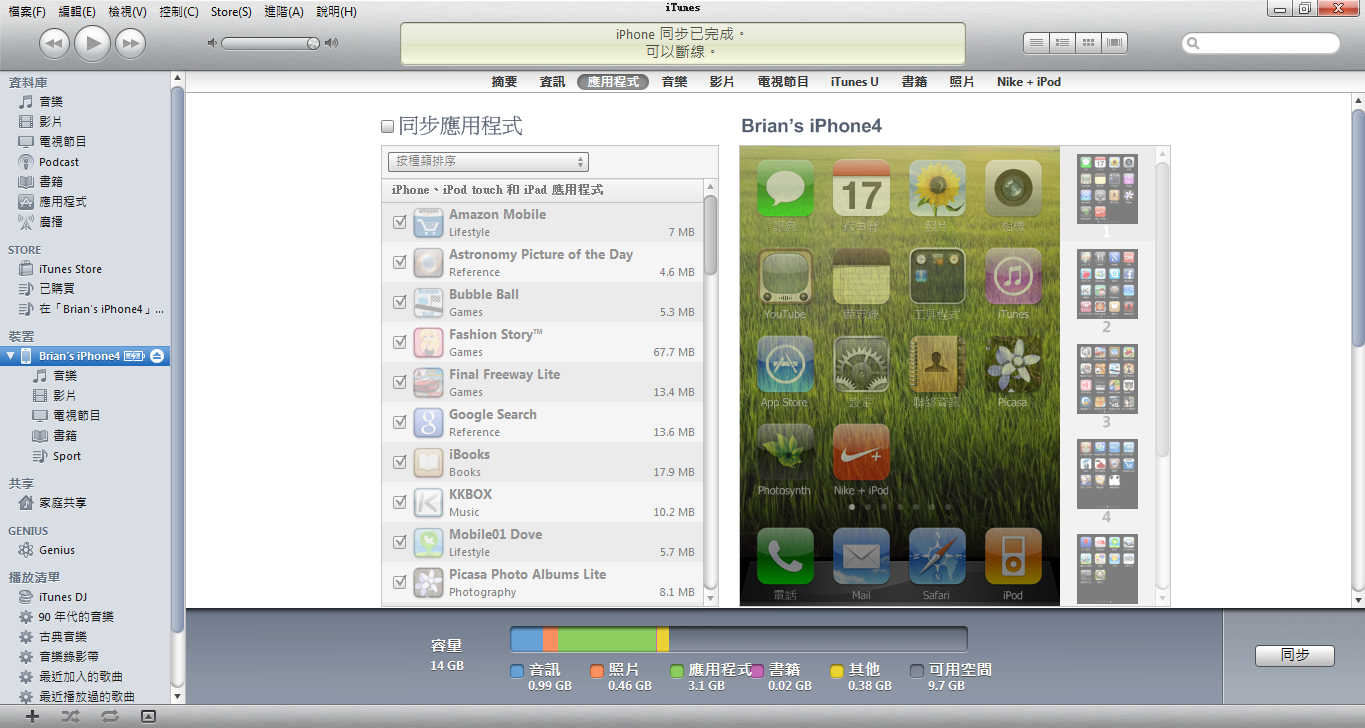Open the 檔案(F) menu
The width and height of the screenshot is (1365, 728).
[x=27, y=11]
